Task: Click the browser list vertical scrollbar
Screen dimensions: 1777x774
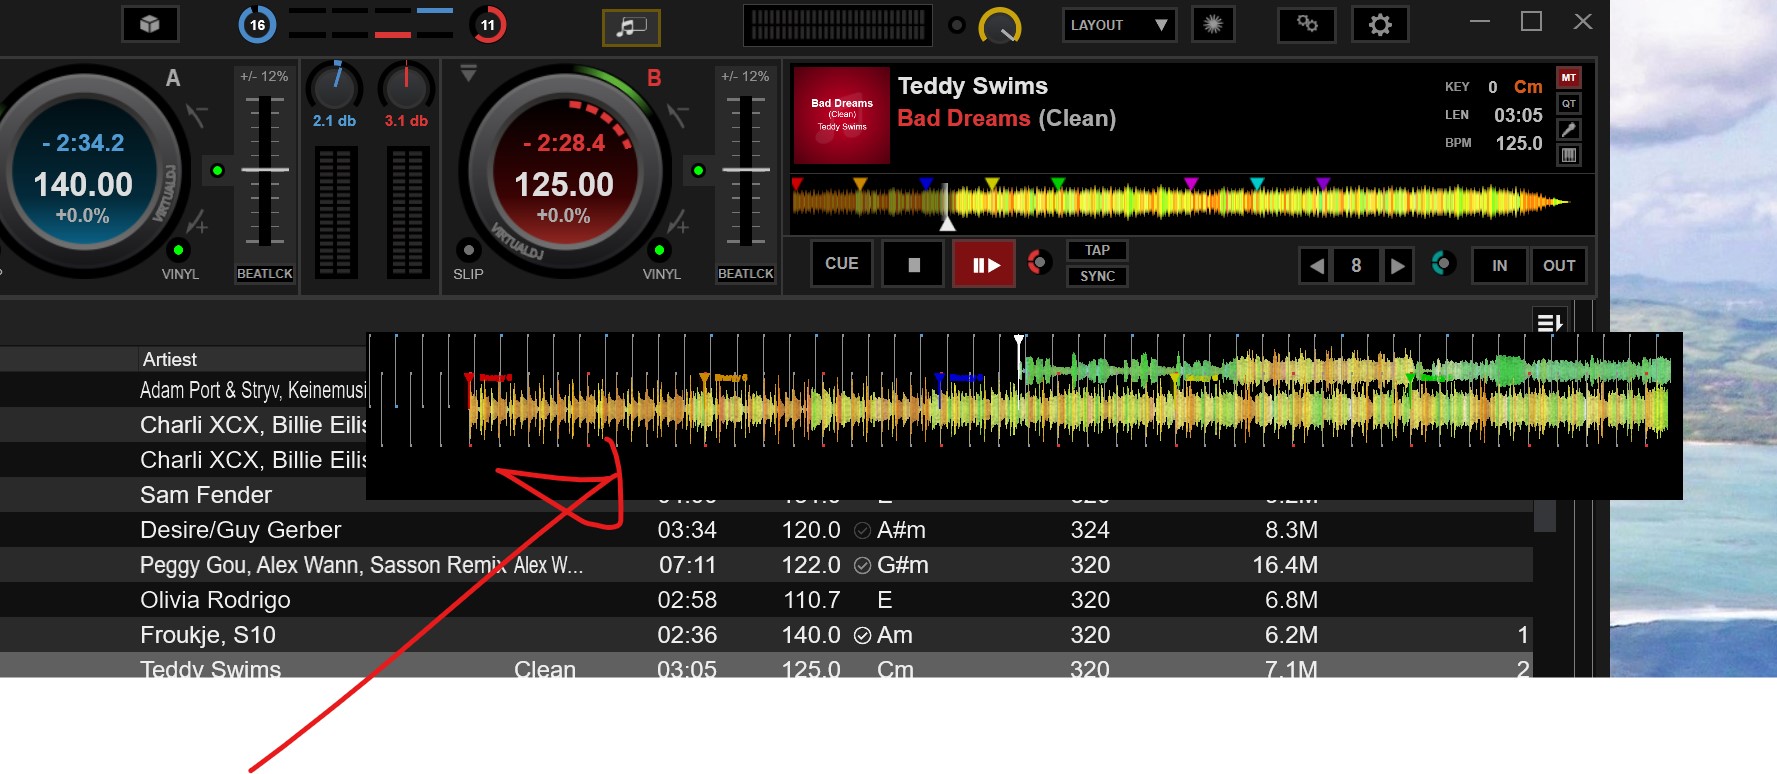Action: [1545, 515]
